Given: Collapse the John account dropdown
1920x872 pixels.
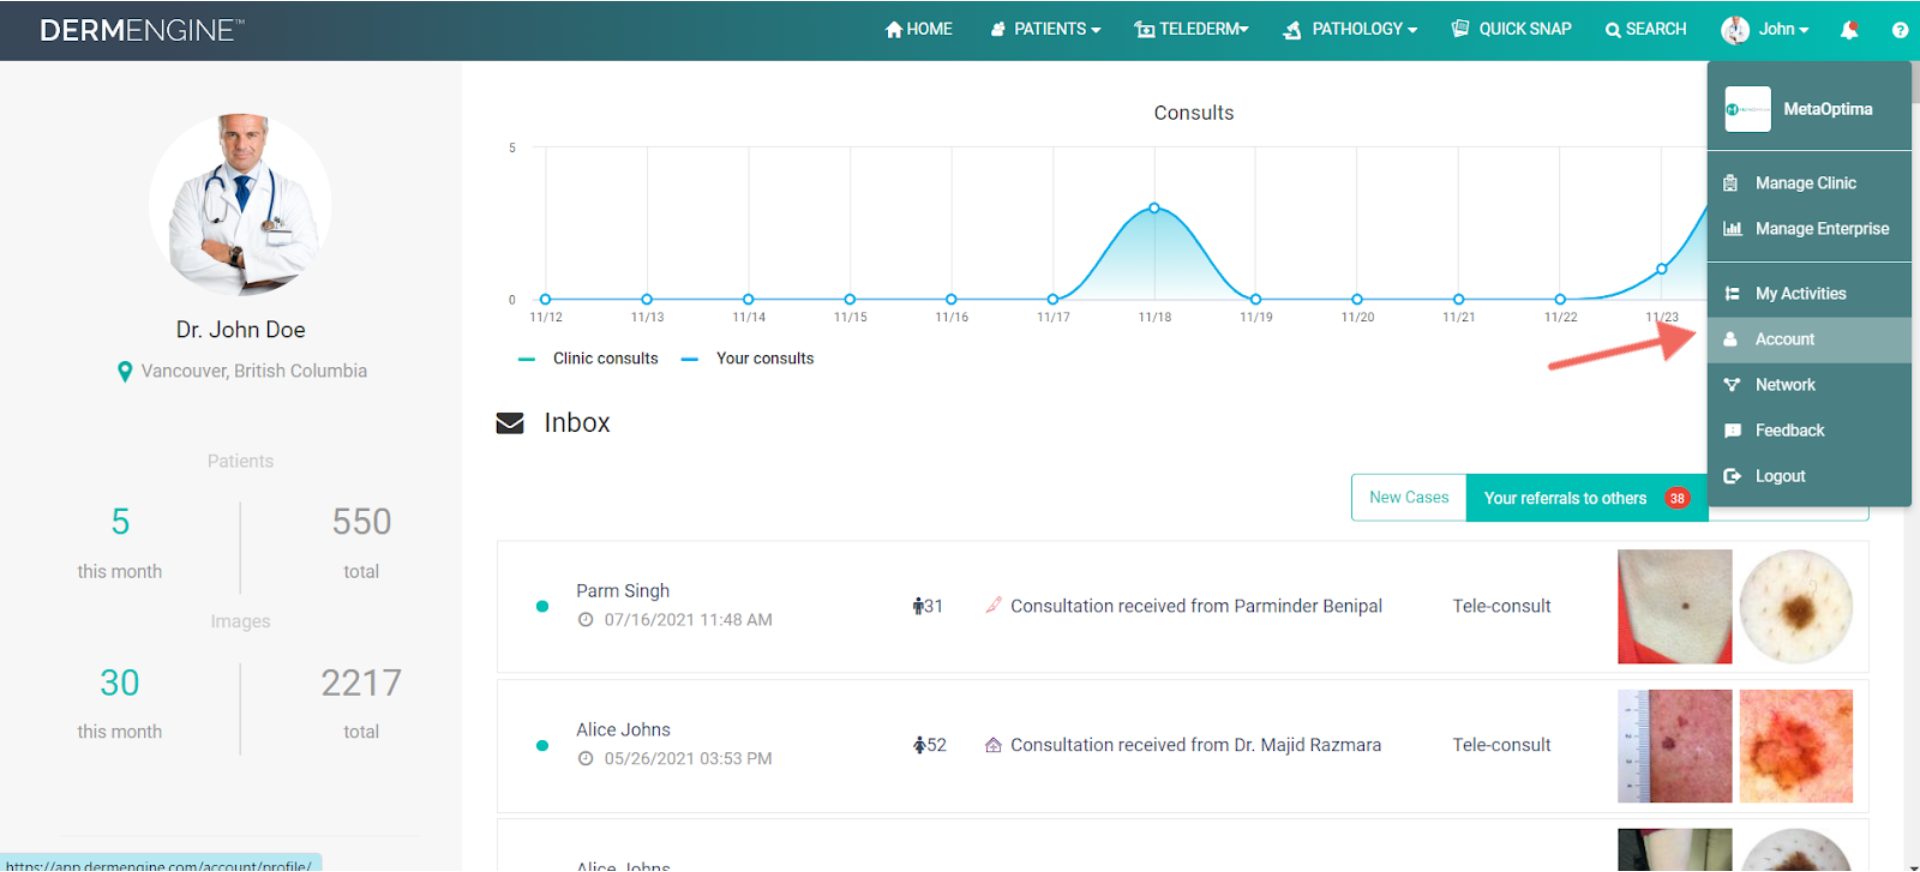Looking at the screenshot, I should click(x=1784, y=29).
